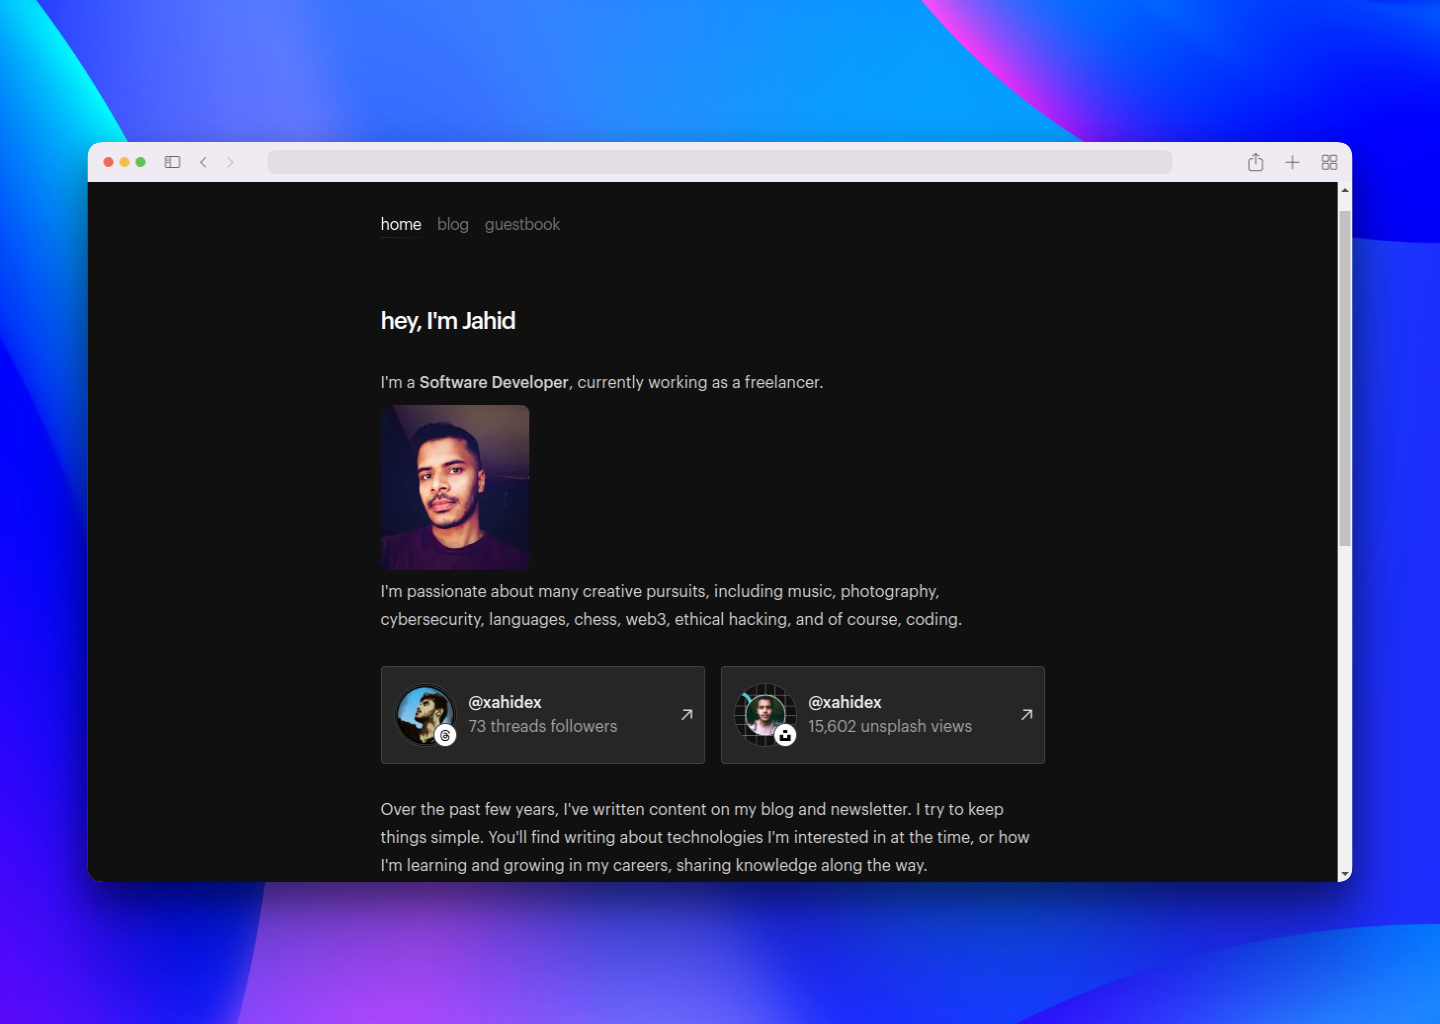Click the page scrollbar thumb
Screen dimensions: 1440x1024
1345,378
